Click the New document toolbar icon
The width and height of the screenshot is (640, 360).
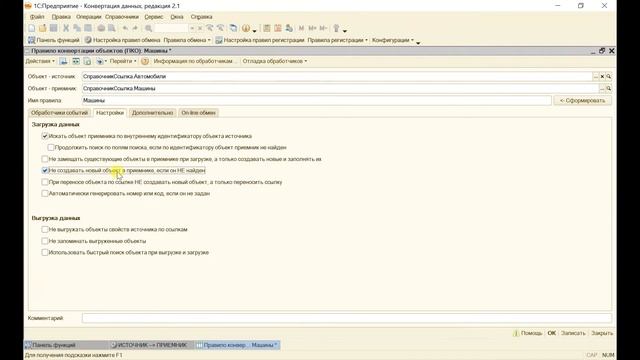[x=31, y=28]
